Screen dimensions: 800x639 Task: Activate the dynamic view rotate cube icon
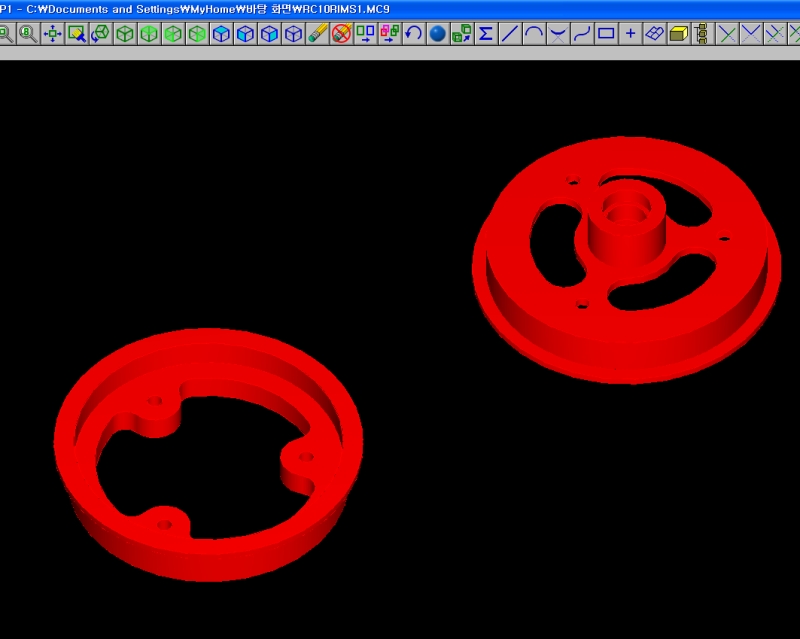click(101, 34)
